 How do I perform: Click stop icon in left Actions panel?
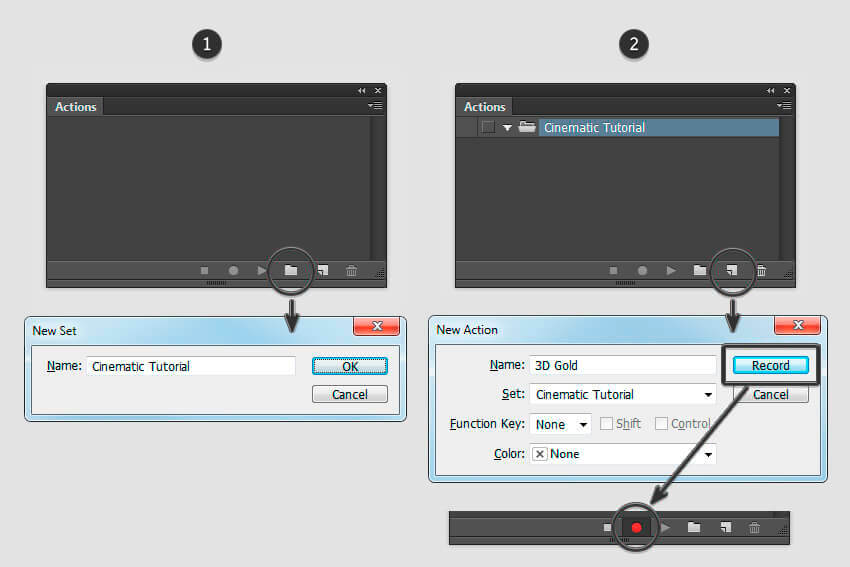[204, 270]
